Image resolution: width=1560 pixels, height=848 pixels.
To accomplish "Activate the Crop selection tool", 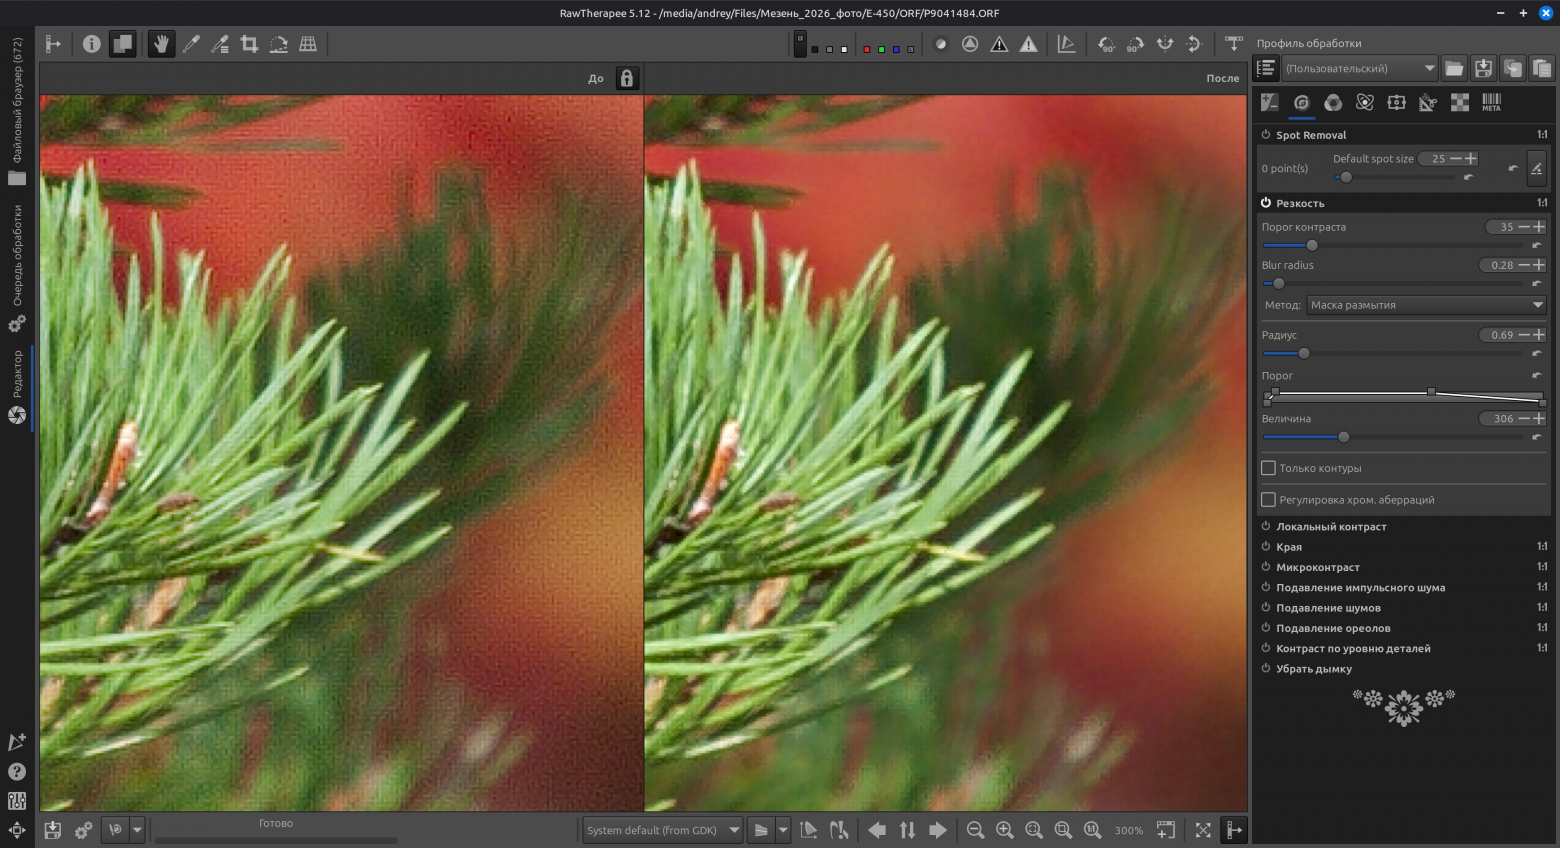I will (249, 44).
